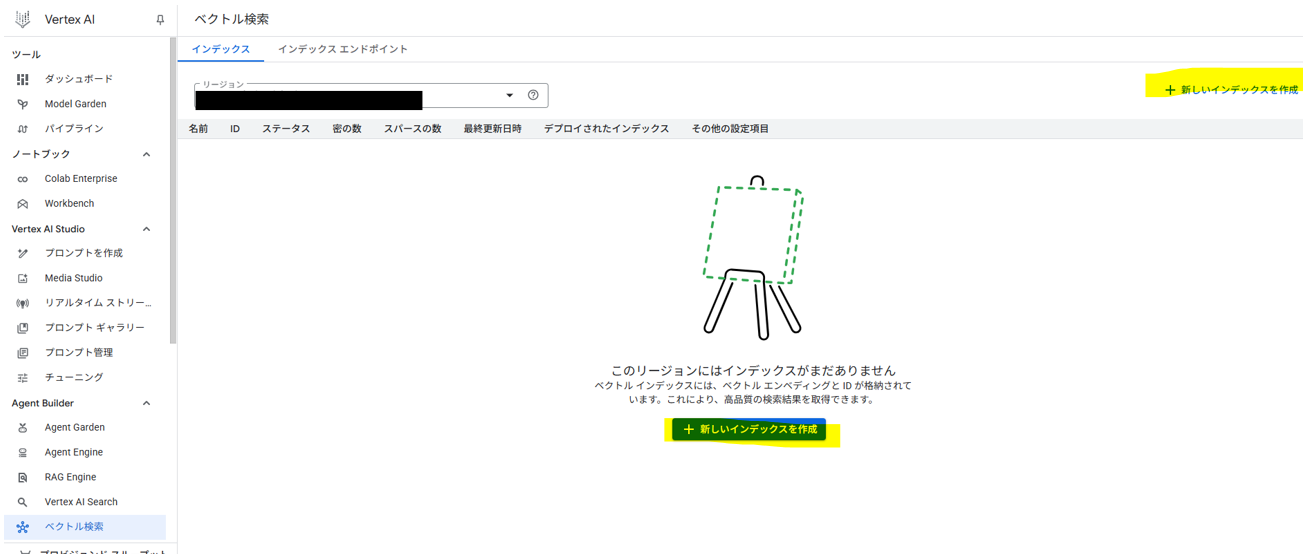
Task: Click the プロンプト ギャラリー icon
Action: [22, 328]
